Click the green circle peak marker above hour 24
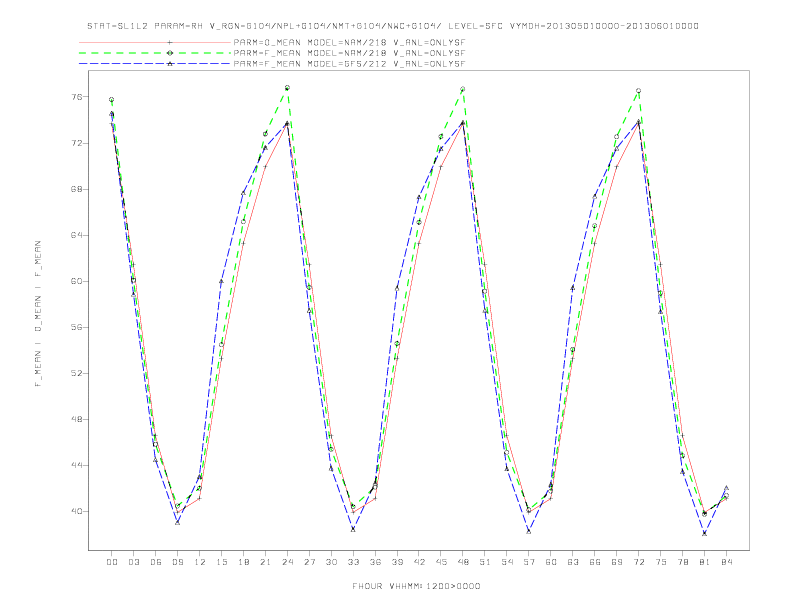Screen dimensions: 792x612 [287, 88]
